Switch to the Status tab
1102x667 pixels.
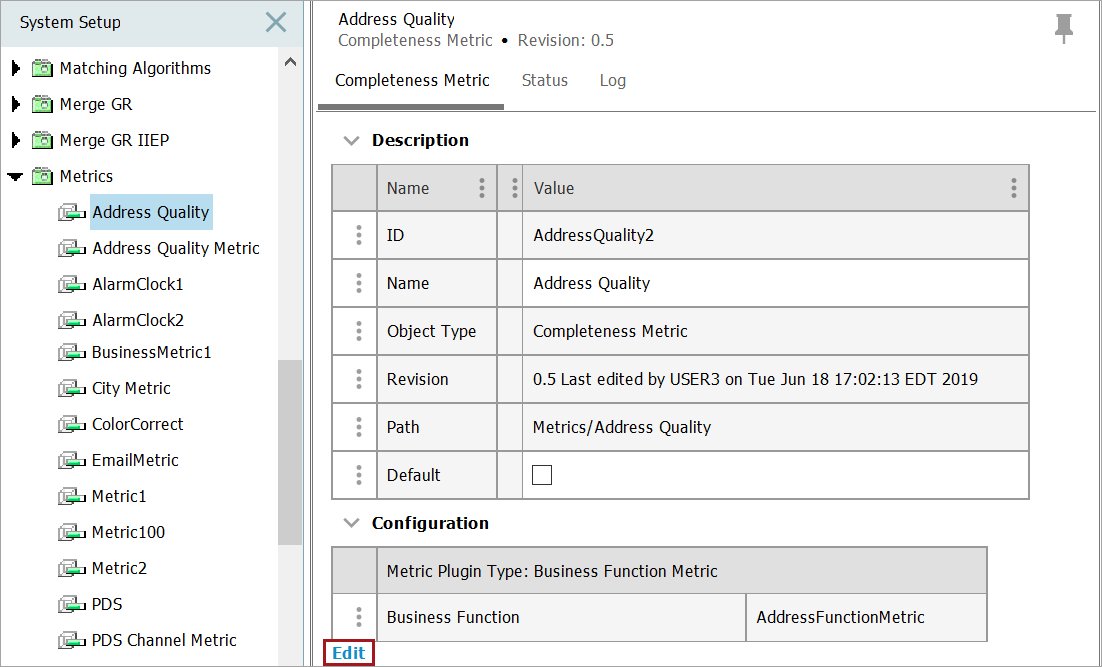click(545, 81)
